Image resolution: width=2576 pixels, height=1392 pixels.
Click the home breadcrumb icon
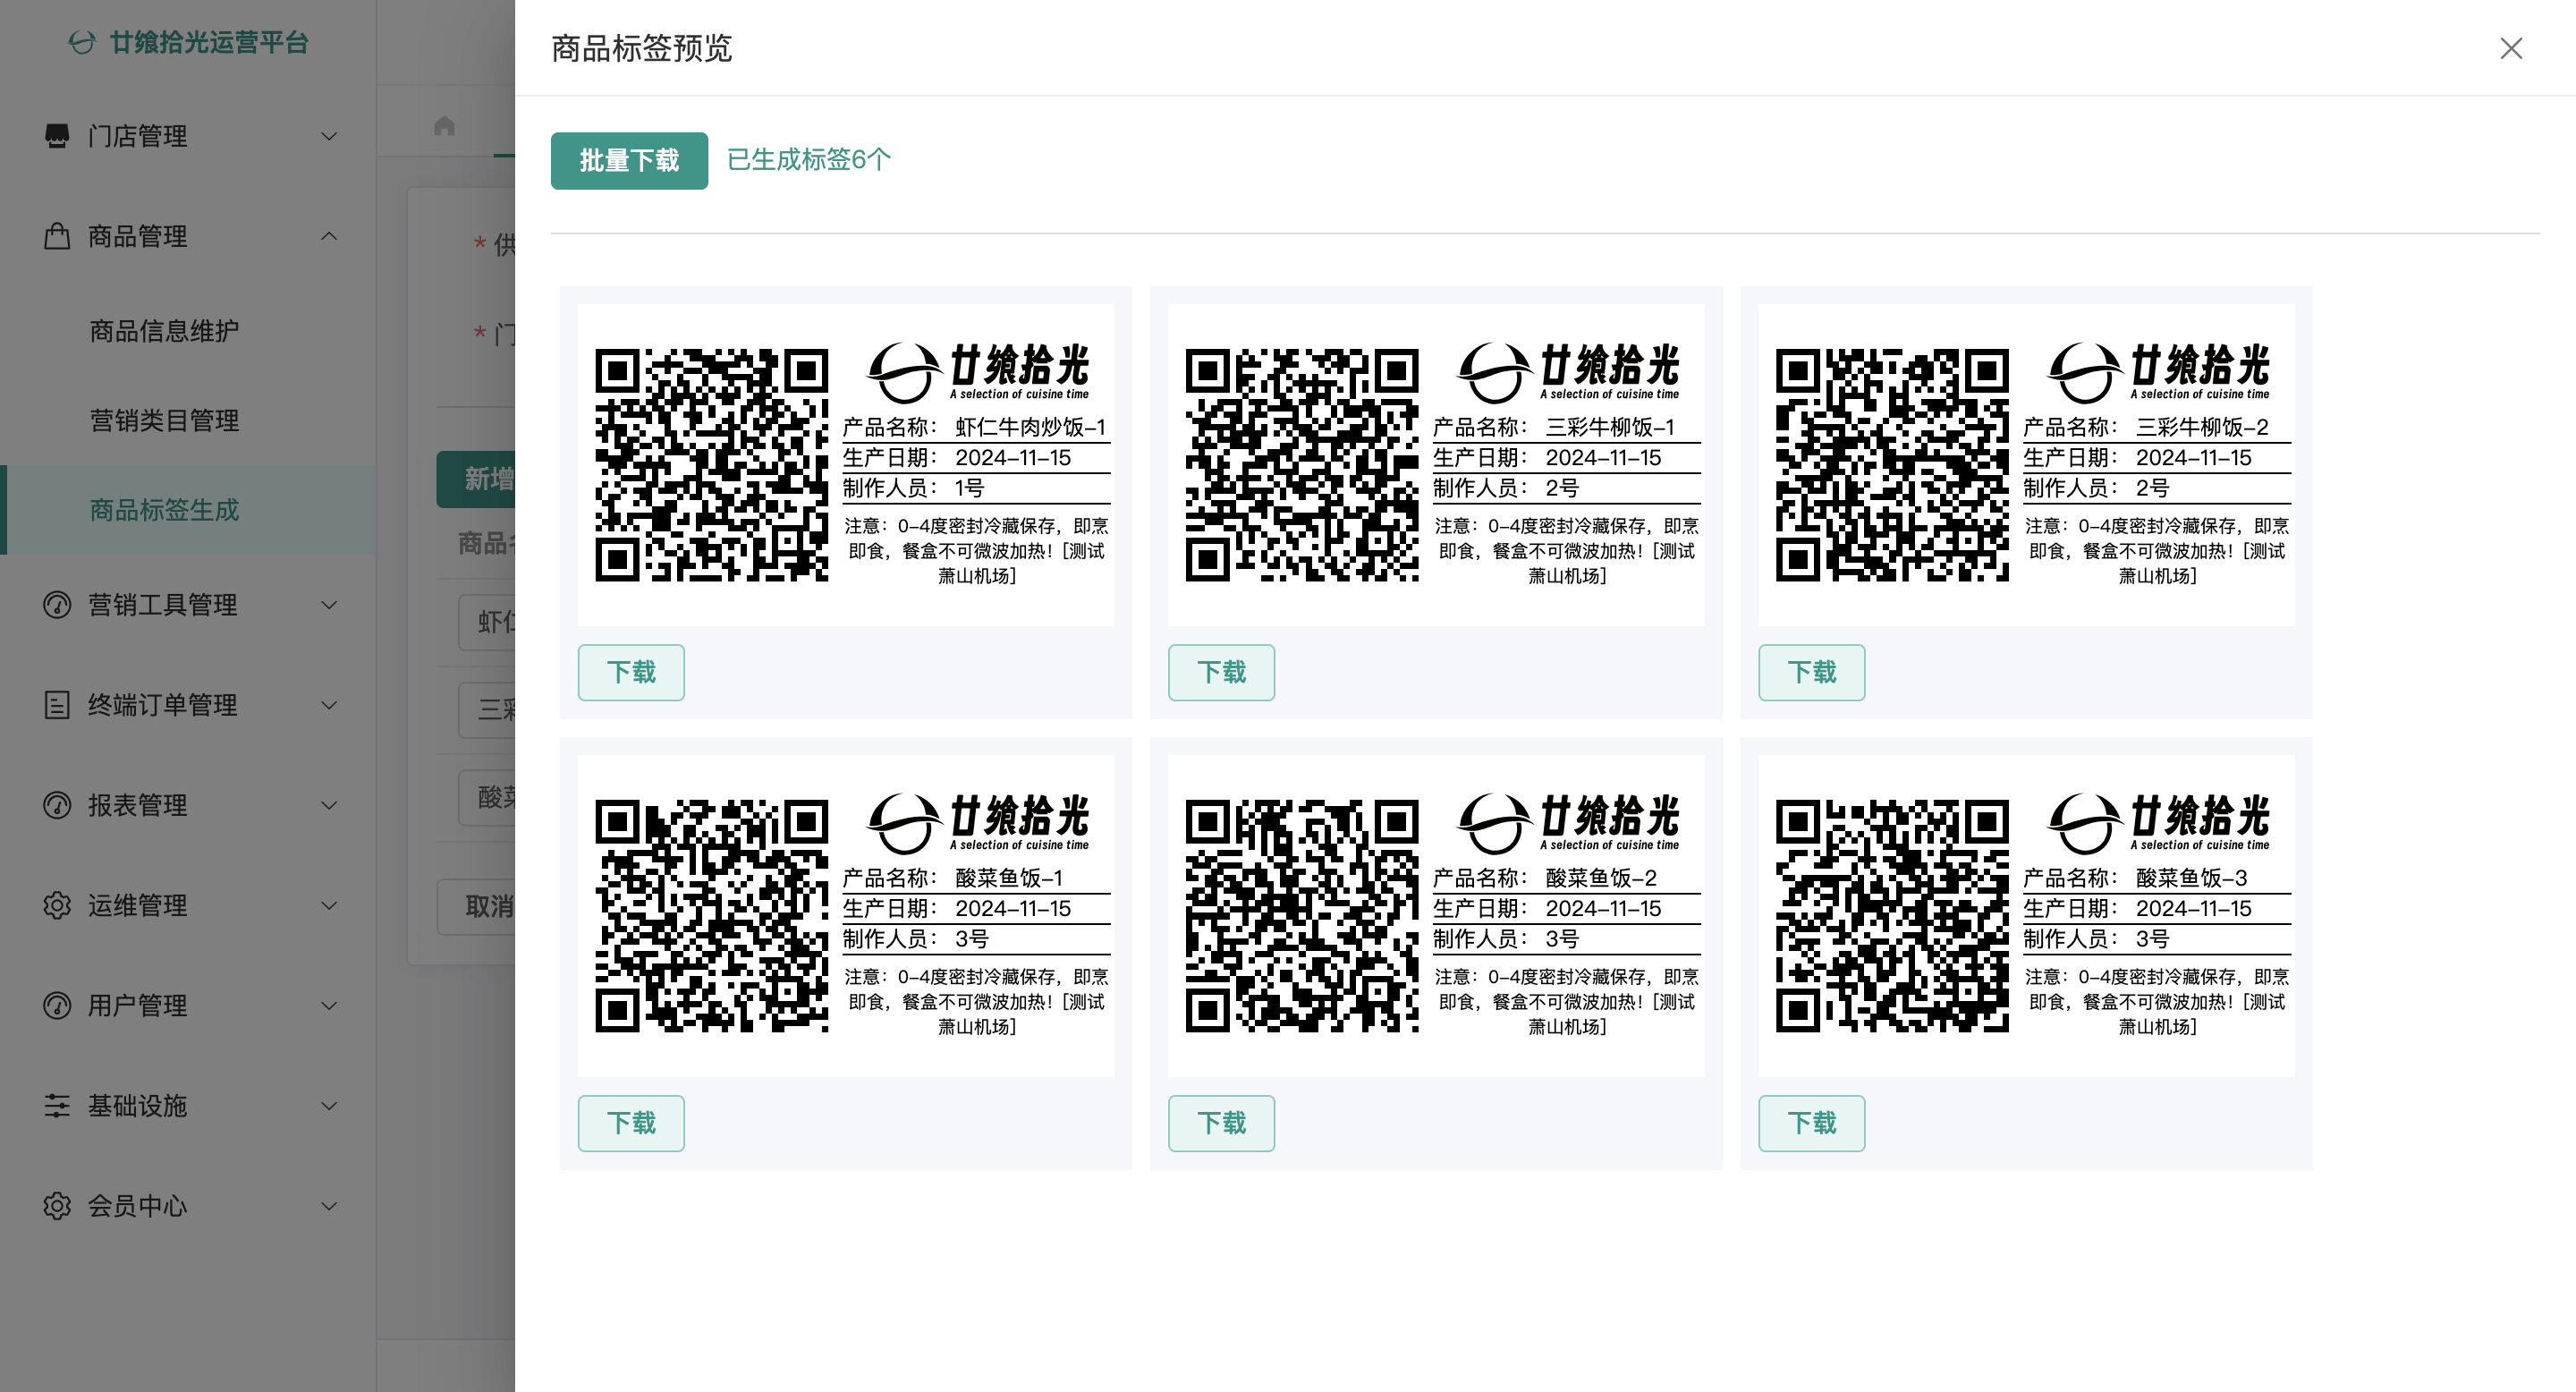[445, 125]
